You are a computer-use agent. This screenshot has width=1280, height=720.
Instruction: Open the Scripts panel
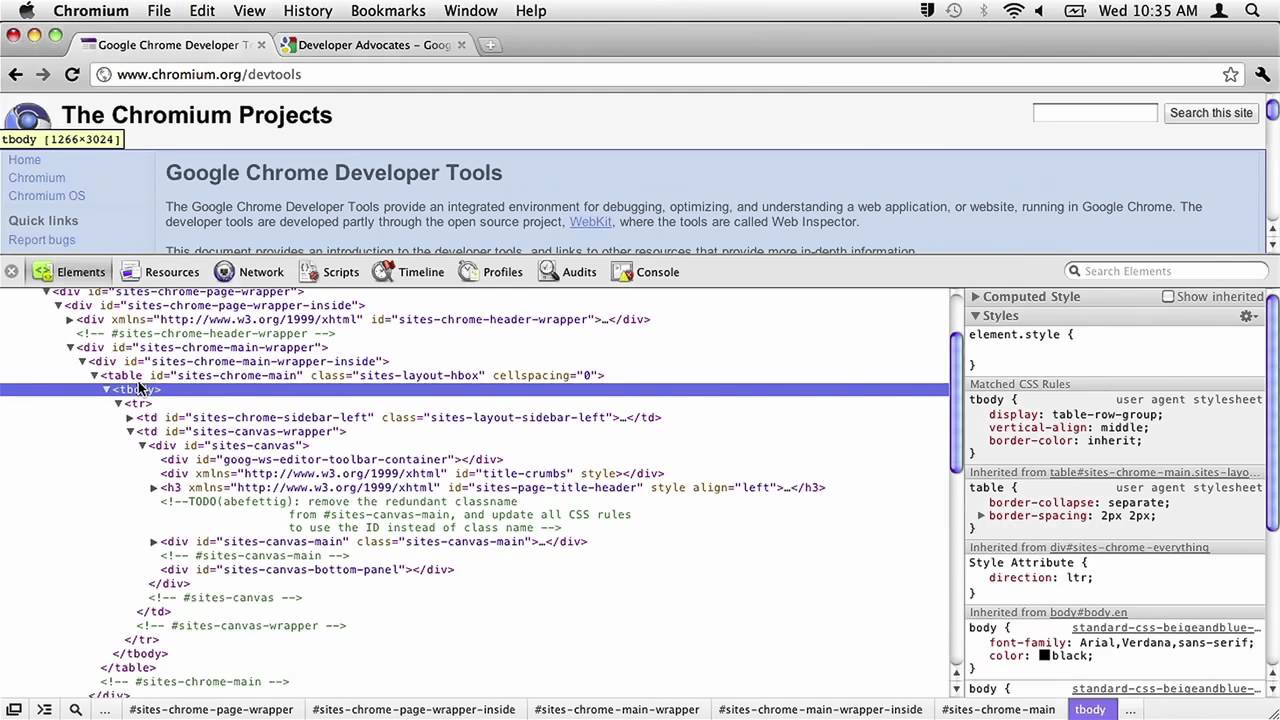click(328, 272)
